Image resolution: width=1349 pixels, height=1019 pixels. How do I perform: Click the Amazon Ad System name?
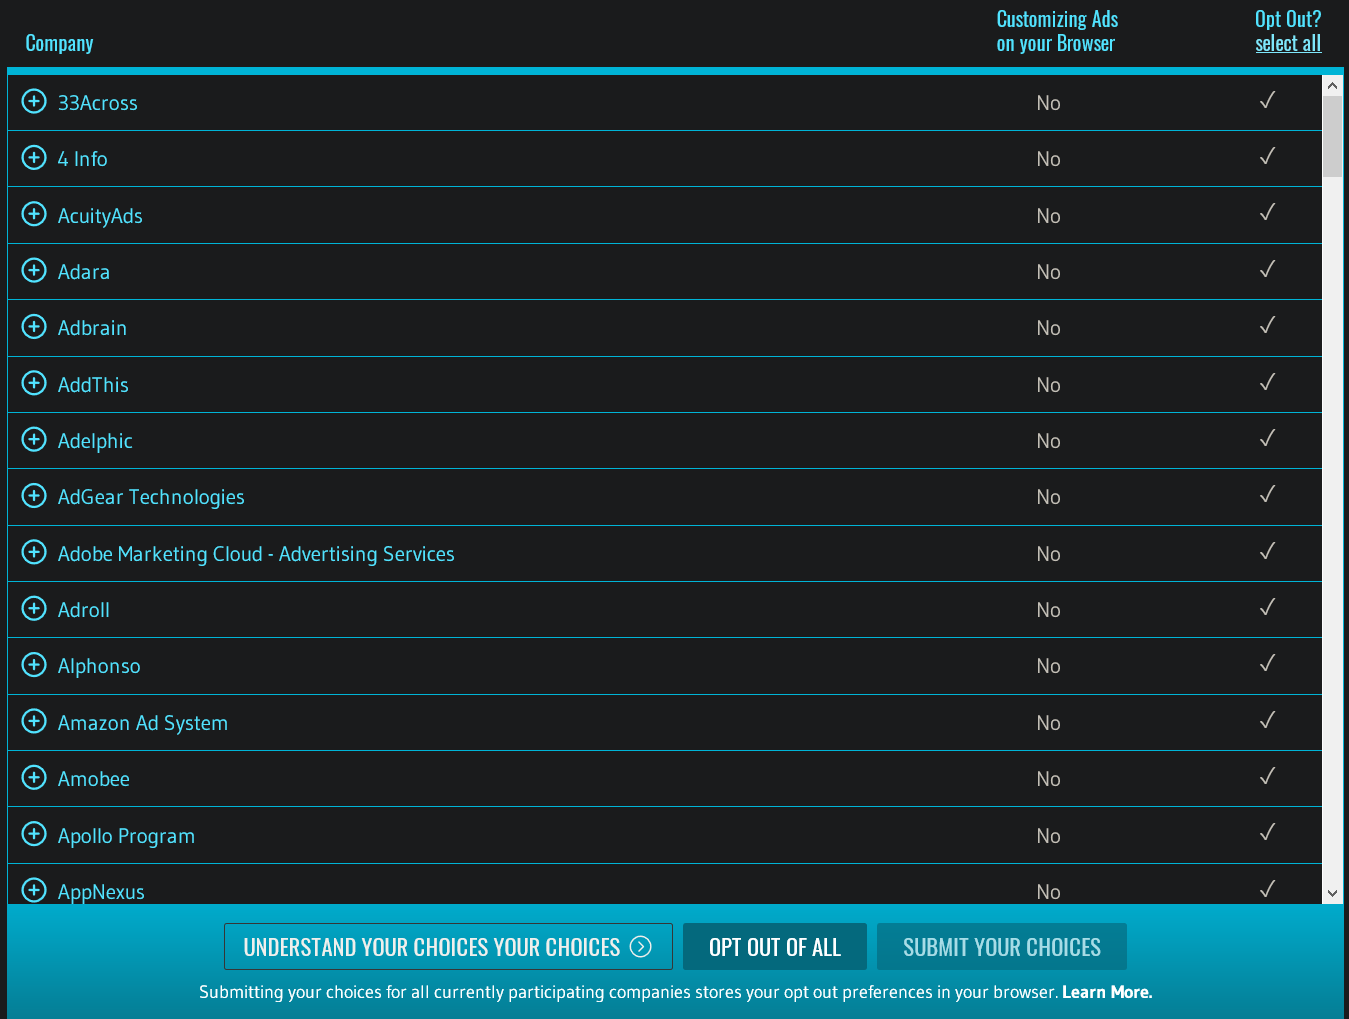[x=143, y=723]
